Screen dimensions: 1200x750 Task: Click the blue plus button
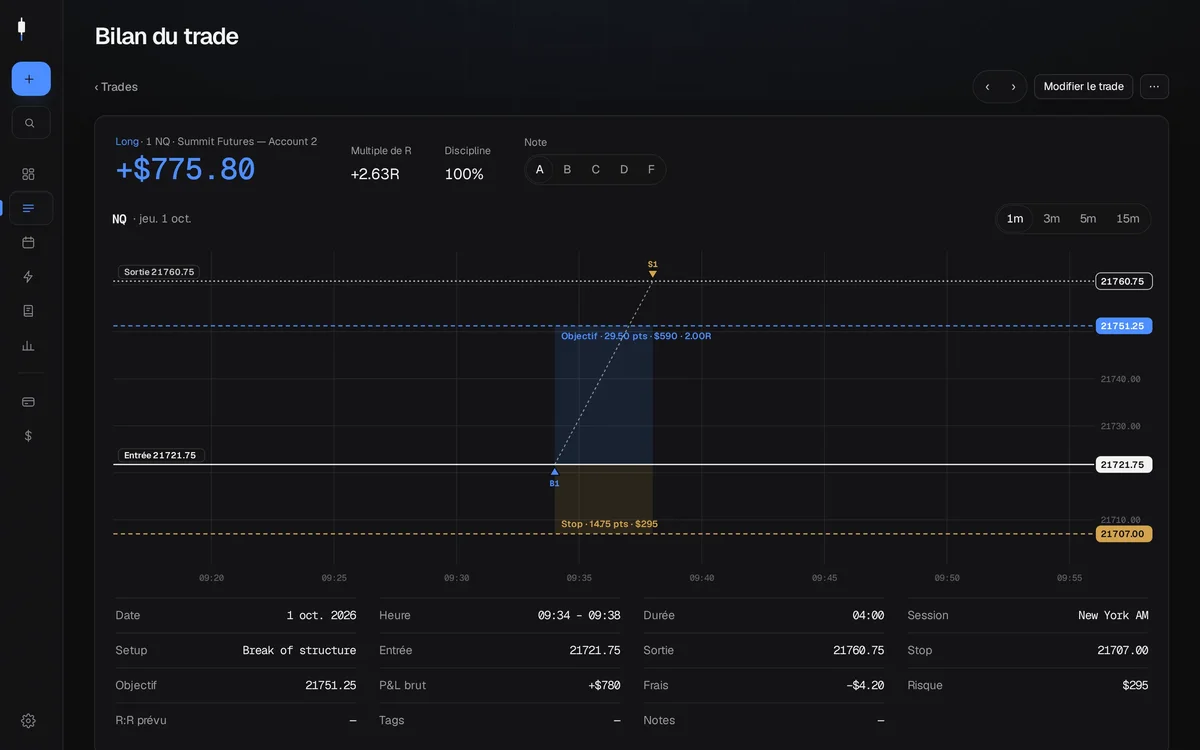click(31, 79)
